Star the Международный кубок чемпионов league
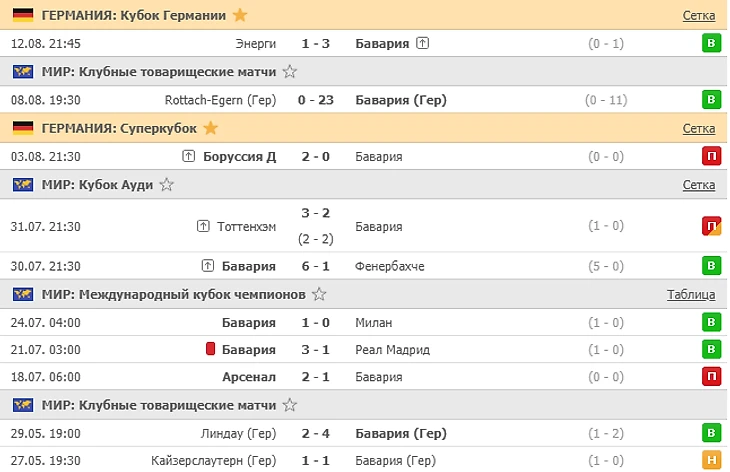This screenshot has width=730, height=472. point(320,294)
